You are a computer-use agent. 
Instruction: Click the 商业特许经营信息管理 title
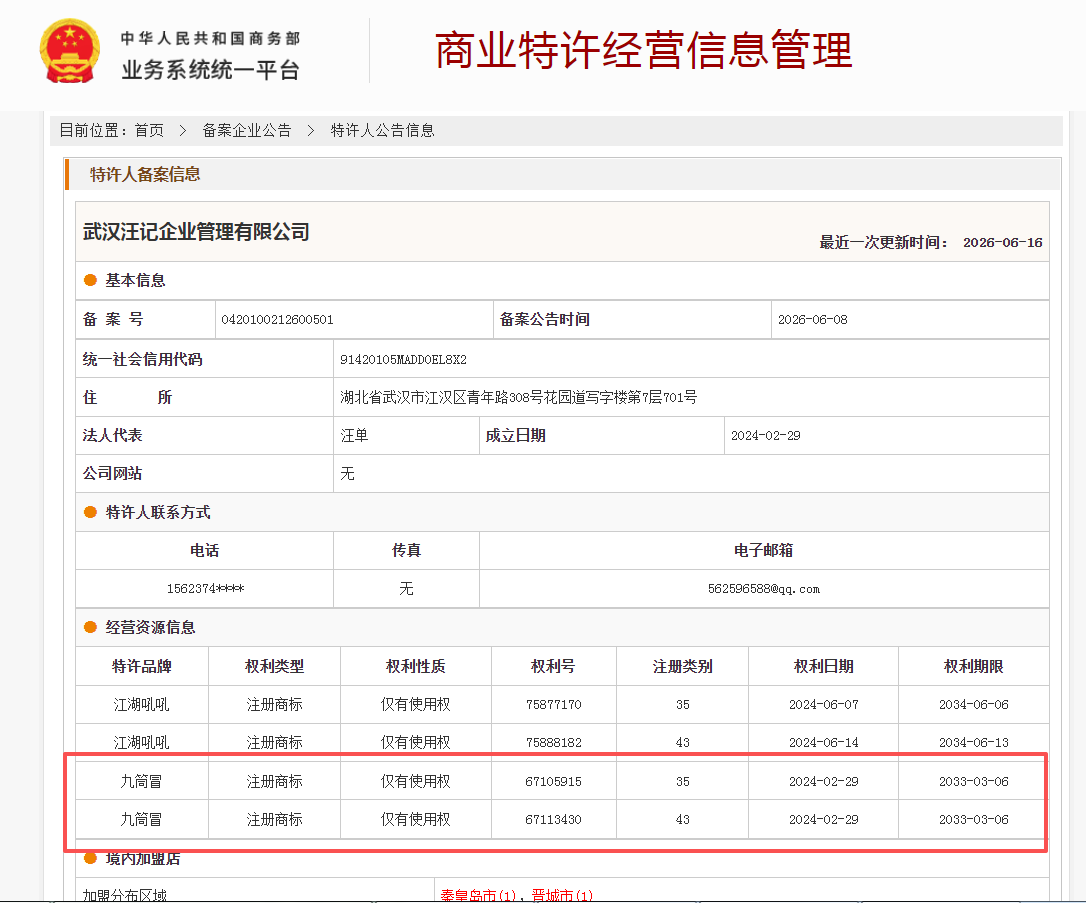point(643,50)
